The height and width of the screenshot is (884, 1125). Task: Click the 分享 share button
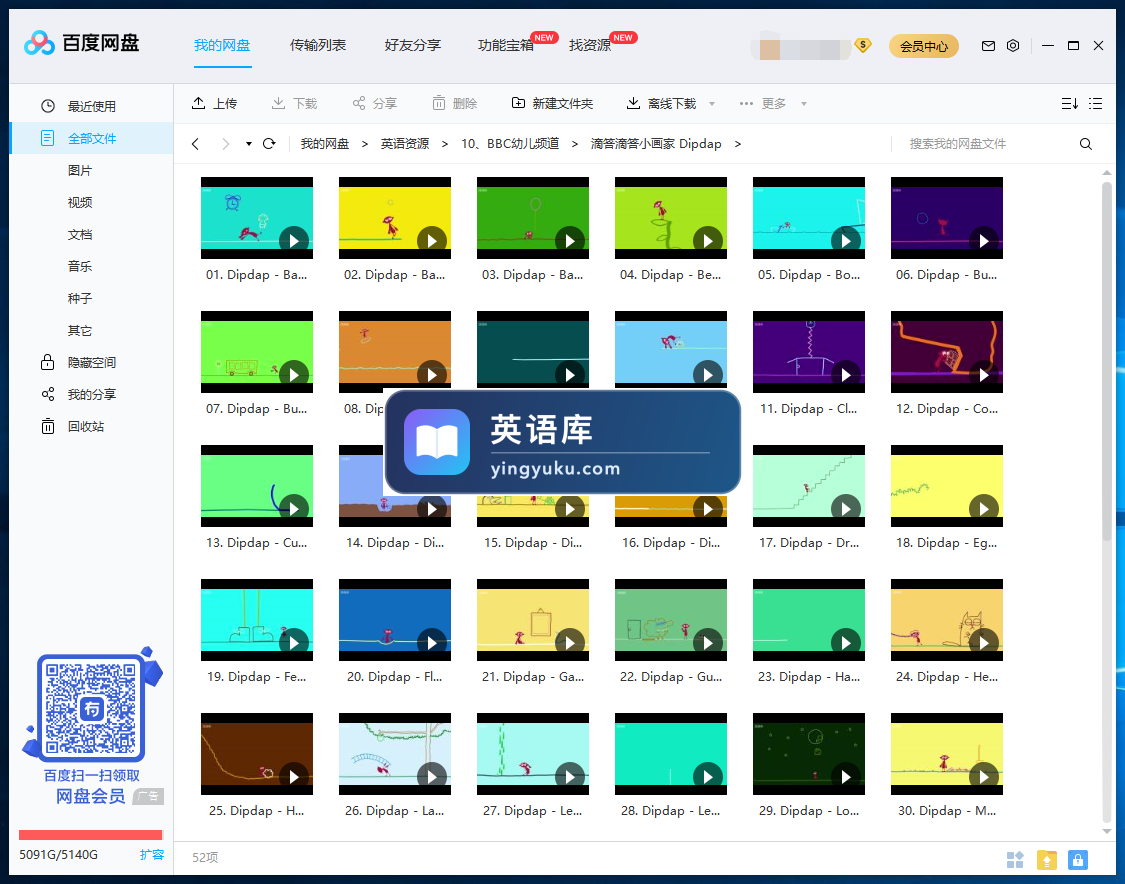click(x=375, y=103)
